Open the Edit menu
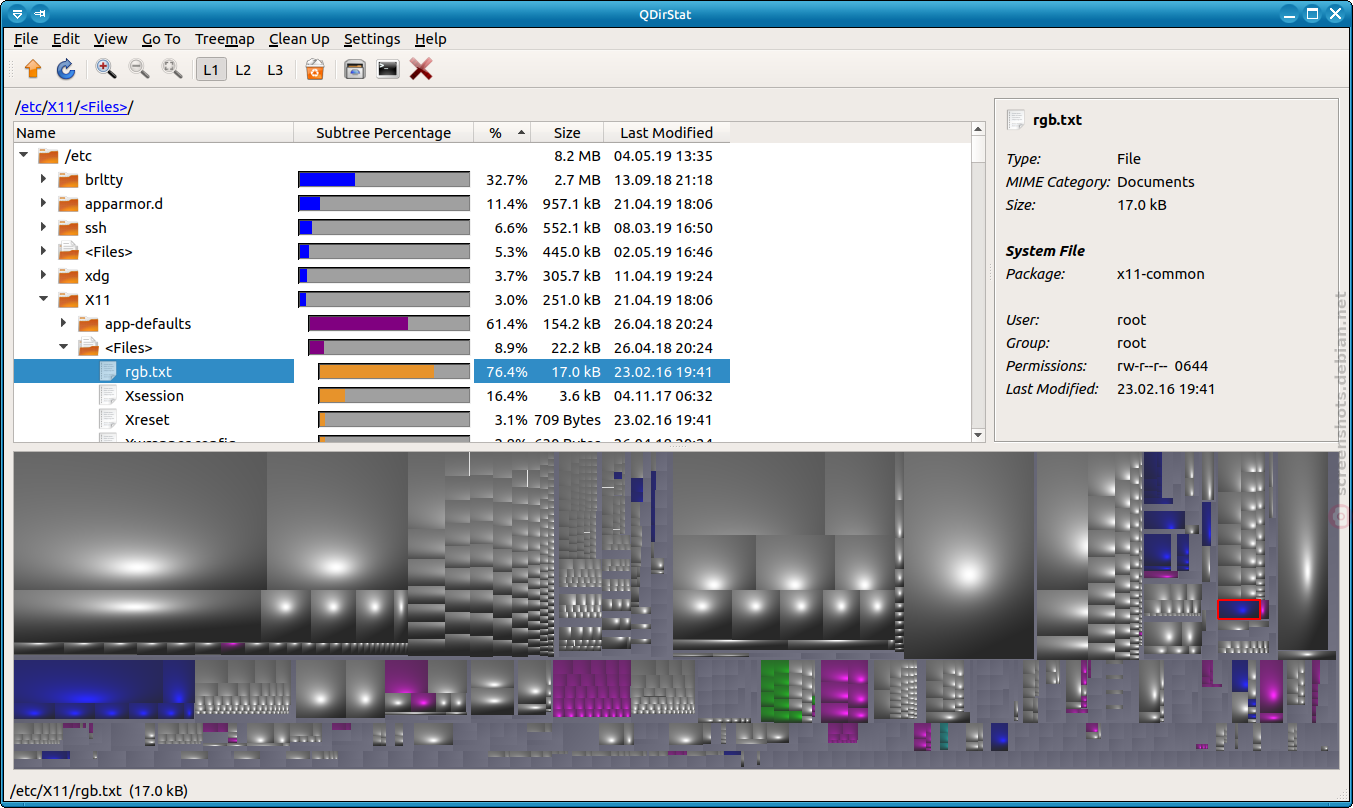Viewport: 1353px width, 808px height. coord(66,39)
